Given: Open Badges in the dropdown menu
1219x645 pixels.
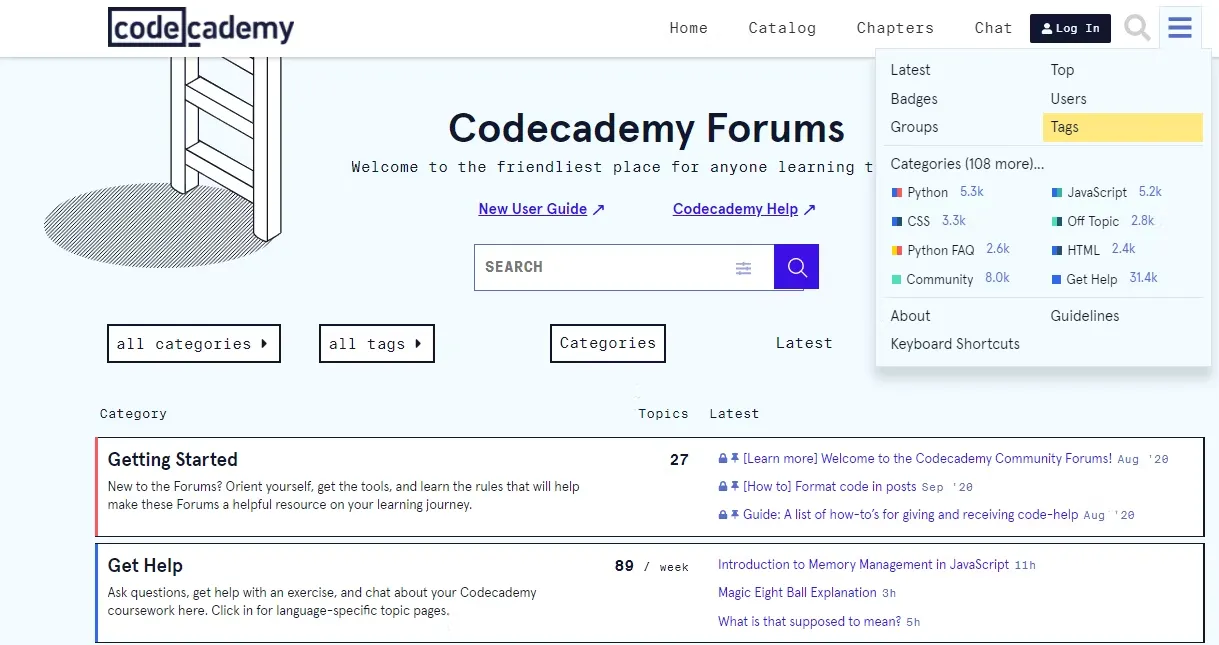Looking at the screenshot, I should pos(914,99).
